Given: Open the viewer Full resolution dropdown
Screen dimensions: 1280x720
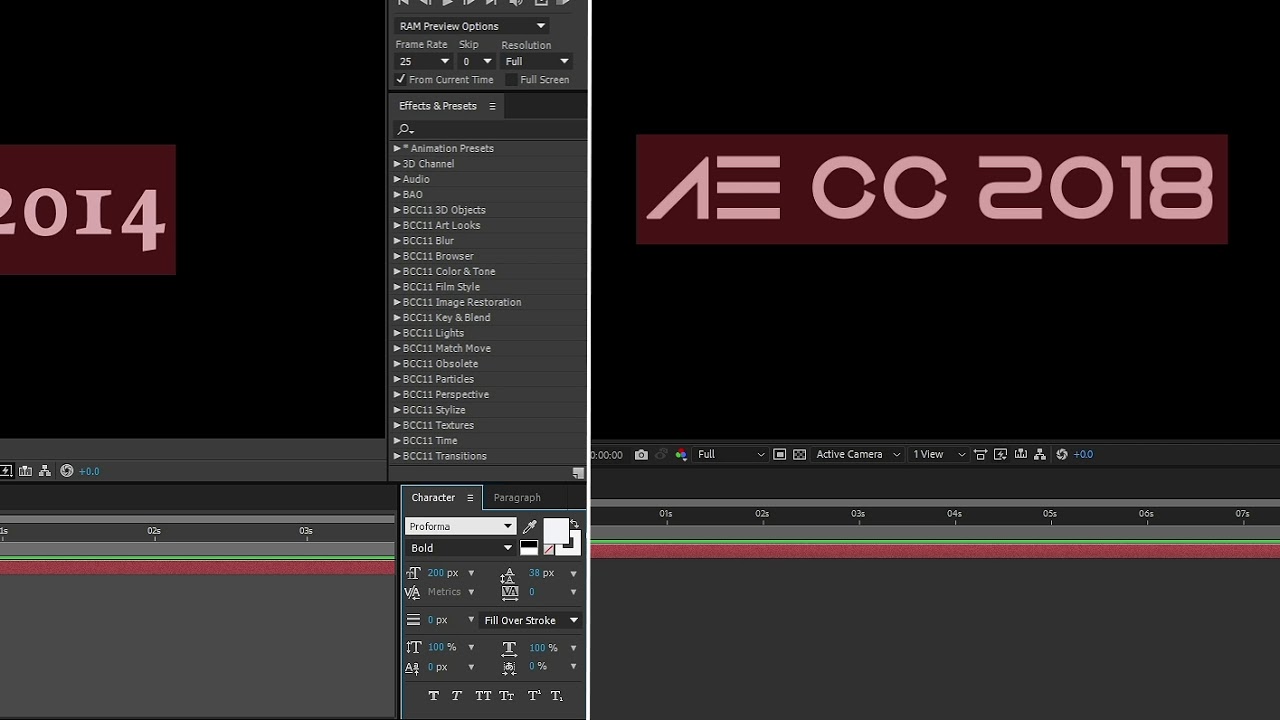Looking at the screenshot, I should (731, 454).
